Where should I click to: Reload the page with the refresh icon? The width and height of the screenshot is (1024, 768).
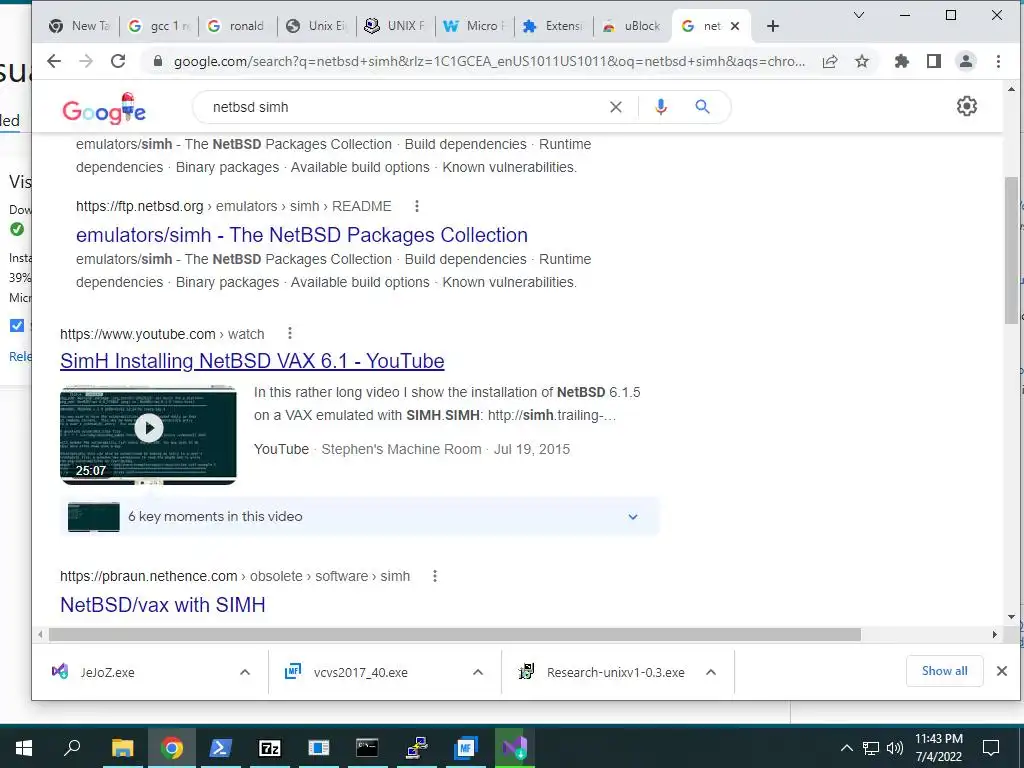(x=118, y=61)
